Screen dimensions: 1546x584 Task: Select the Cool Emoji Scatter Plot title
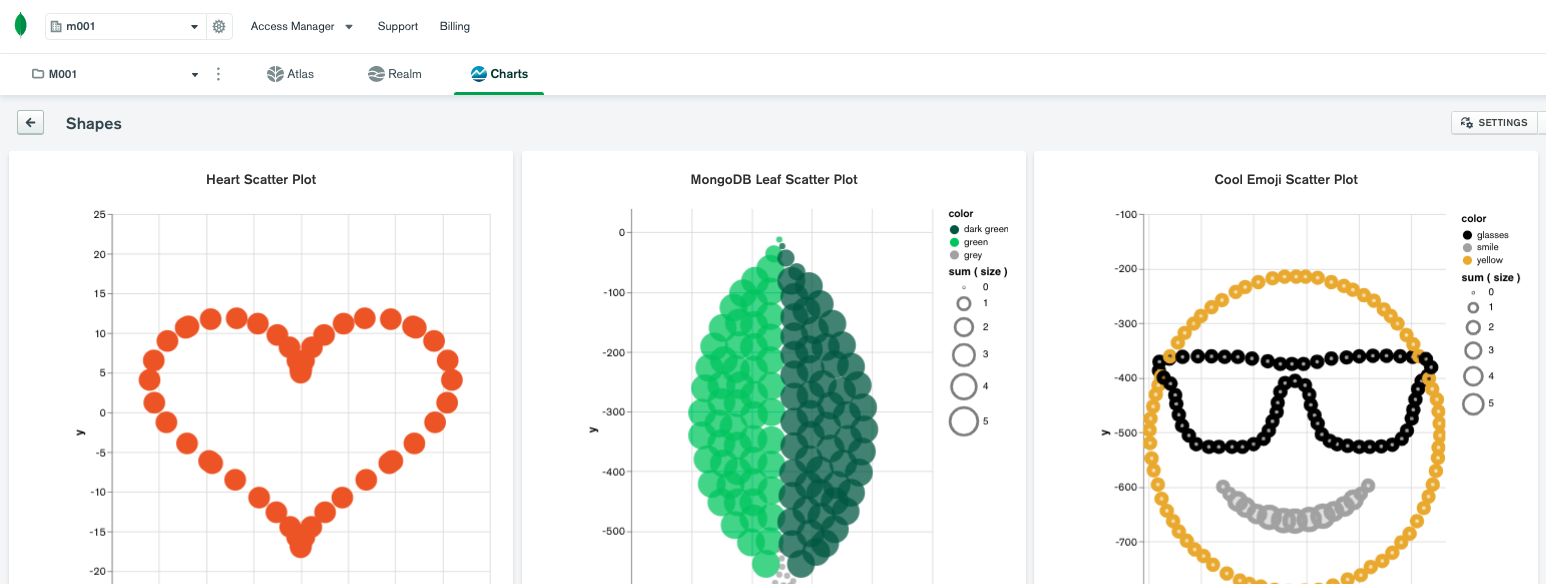pyautogui.click(x=1286, y=180)
